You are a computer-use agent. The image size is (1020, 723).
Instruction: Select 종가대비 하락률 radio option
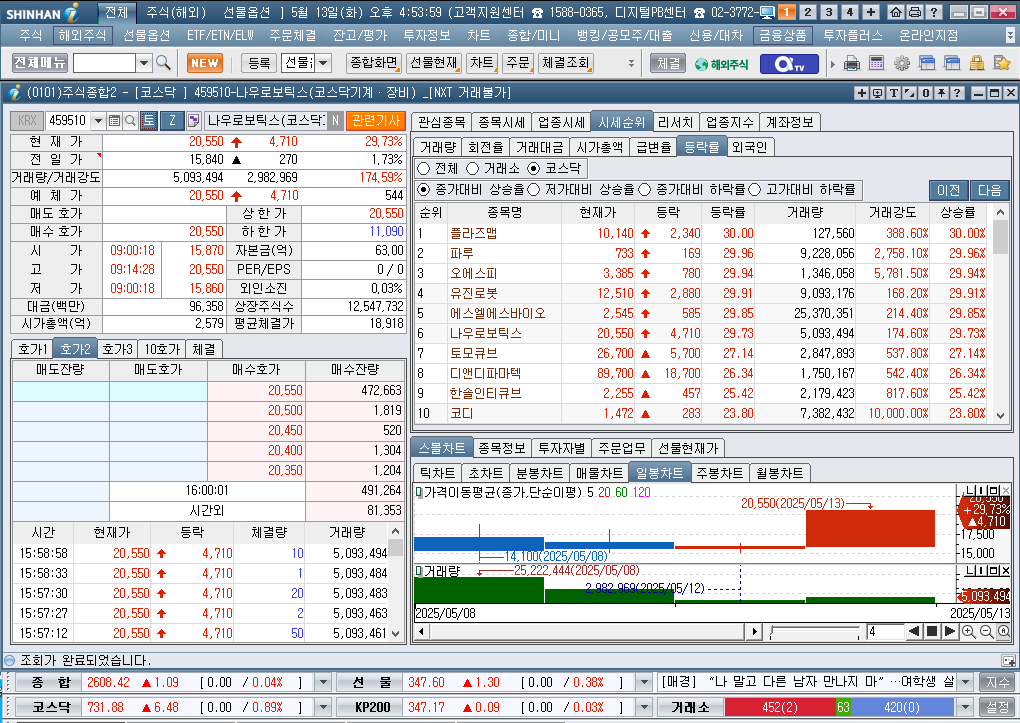coord(645,189)
